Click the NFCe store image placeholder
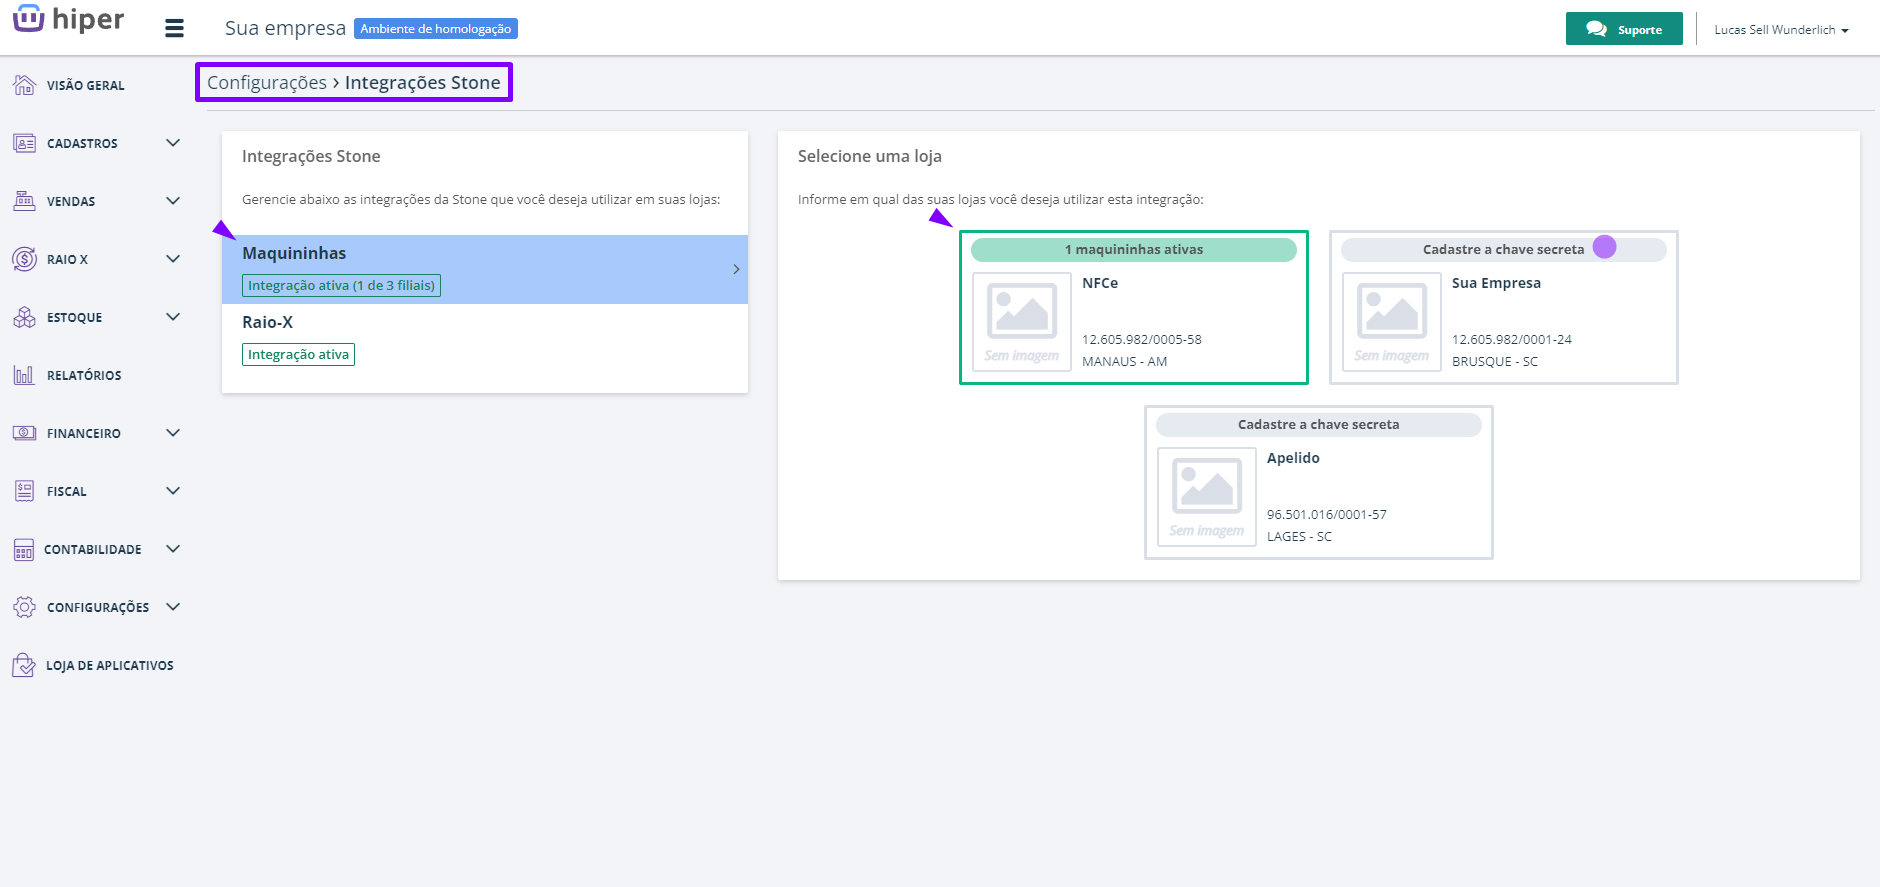 pos(1022,321)
